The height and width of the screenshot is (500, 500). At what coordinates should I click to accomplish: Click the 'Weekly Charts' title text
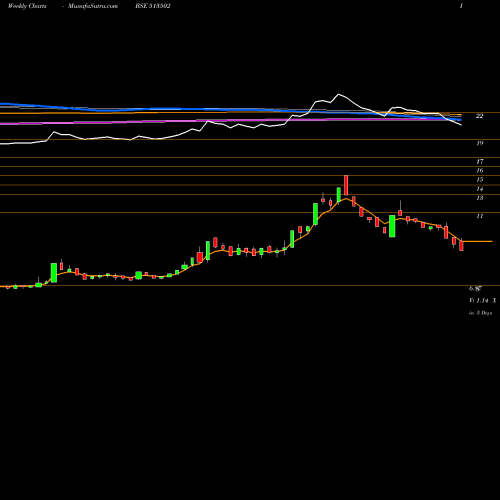[27, 6]
